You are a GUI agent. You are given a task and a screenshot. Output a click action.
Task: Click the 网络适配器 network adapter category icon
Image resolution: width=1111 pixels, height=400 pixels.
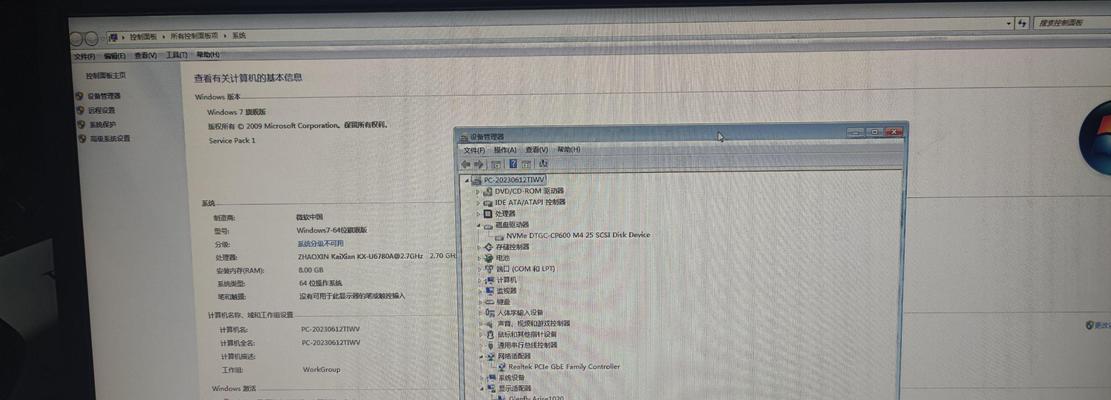point(490,356)
